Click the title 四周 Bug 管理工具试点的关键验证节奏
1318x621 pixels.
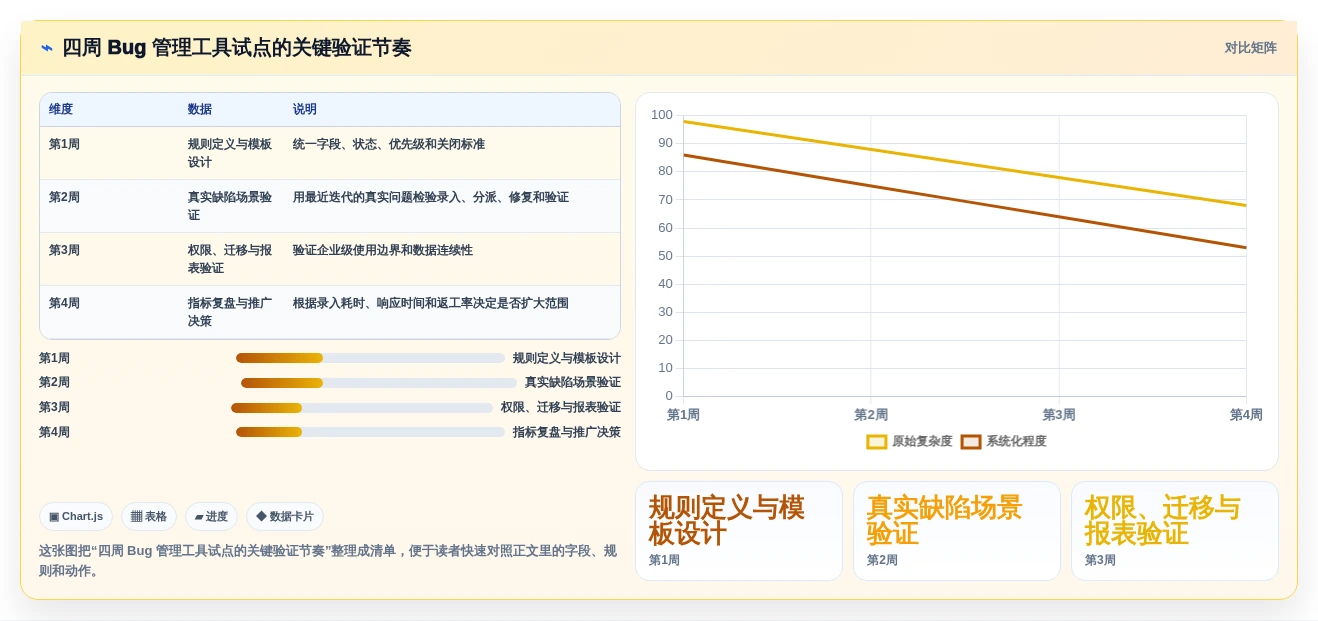tap(236, 48)
